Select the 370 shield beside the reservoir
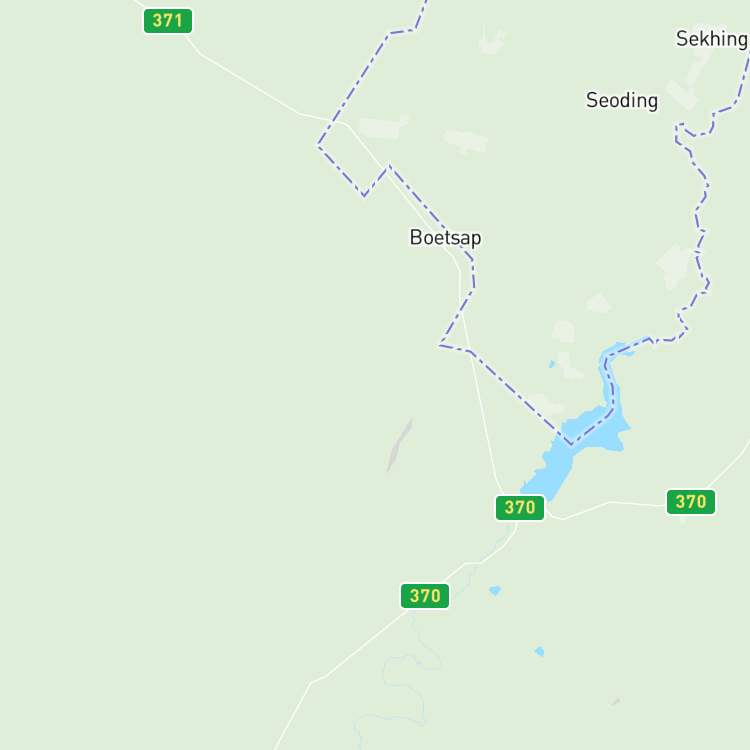750x750 pixels. [x=519, y=507]
